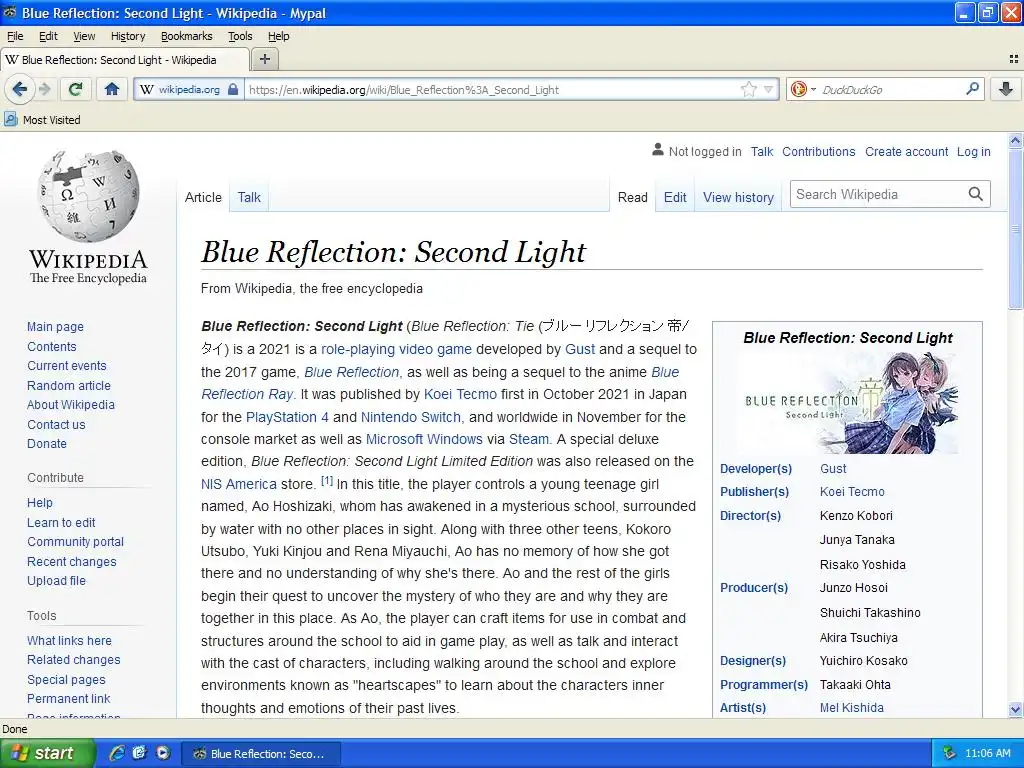1024x768 pixels.
Task: Open the user Talk link at top
Action: 761,152
